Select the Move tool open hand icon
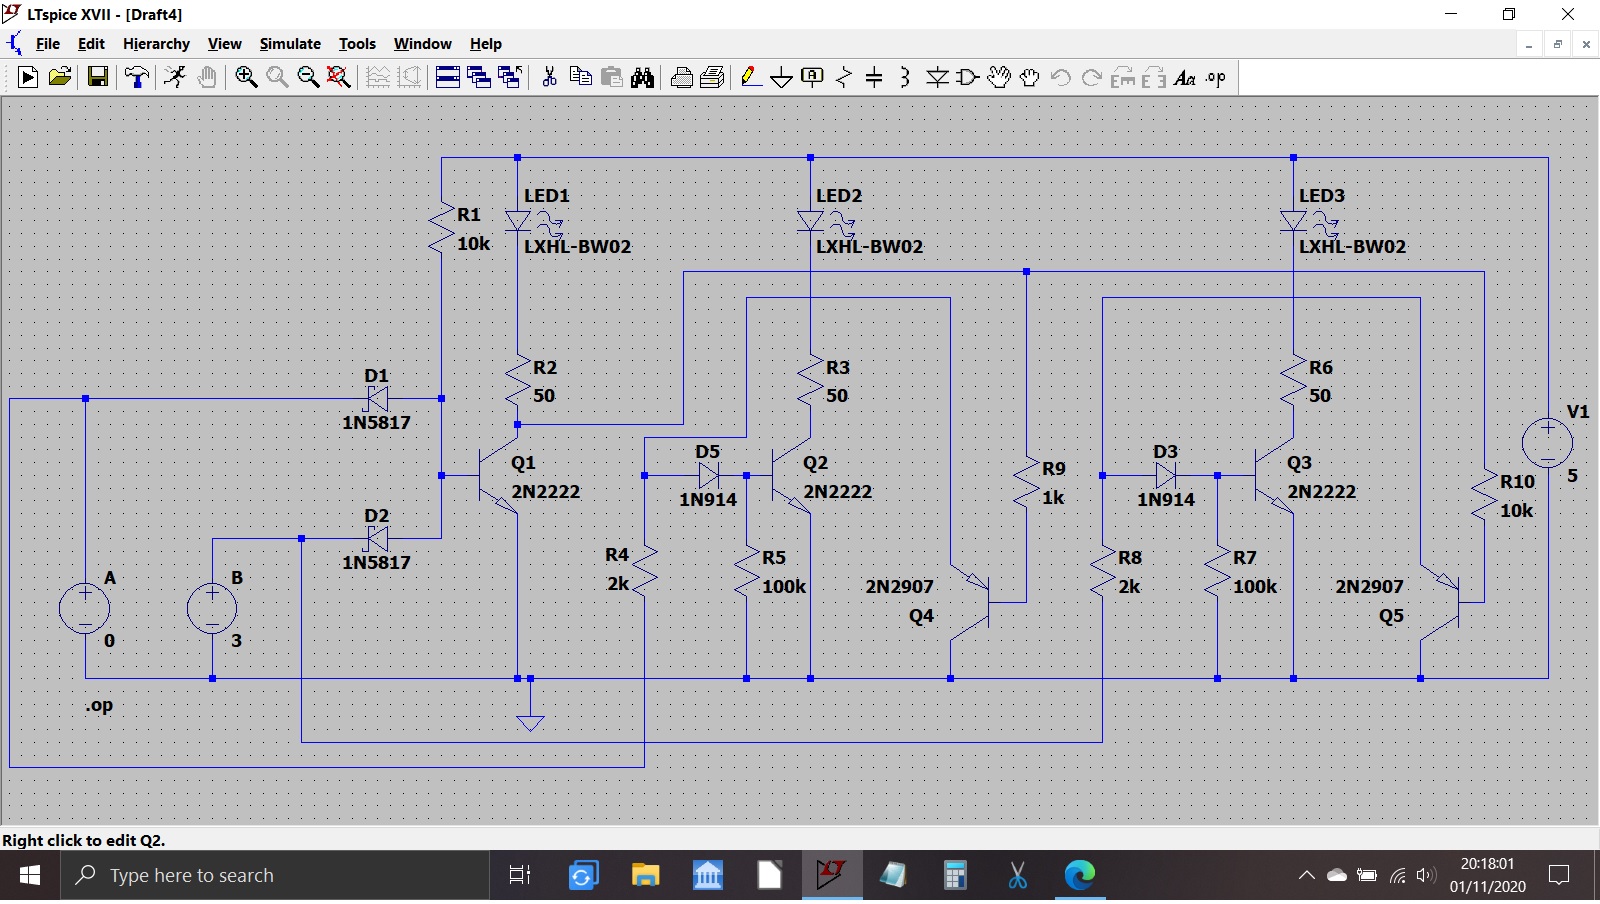Screen dimensions: 1600x904 [999, 77]
